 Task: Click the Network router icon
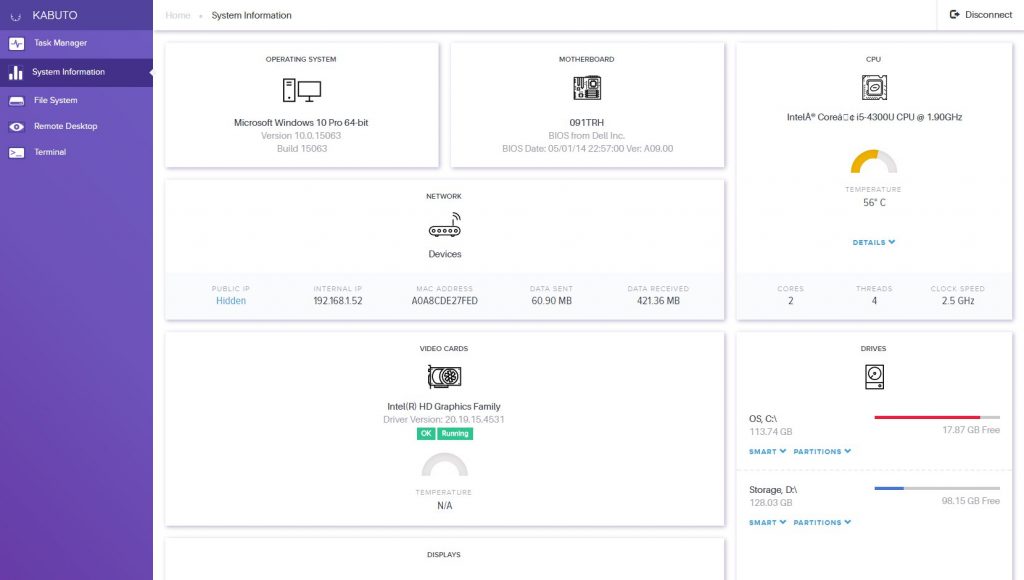(445, 225)
